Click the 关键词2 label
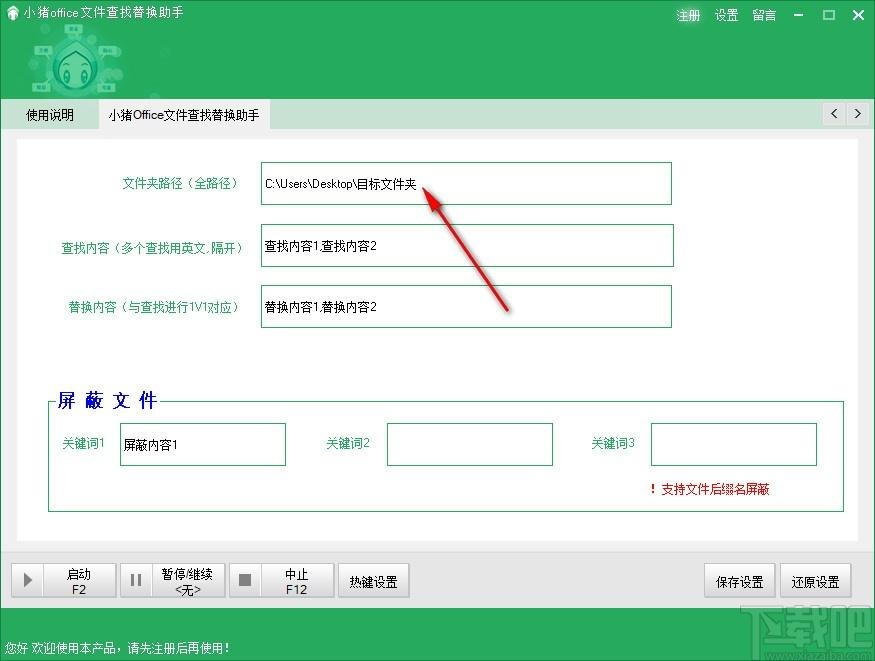The image size is (875, 661). tap(348, 443)
